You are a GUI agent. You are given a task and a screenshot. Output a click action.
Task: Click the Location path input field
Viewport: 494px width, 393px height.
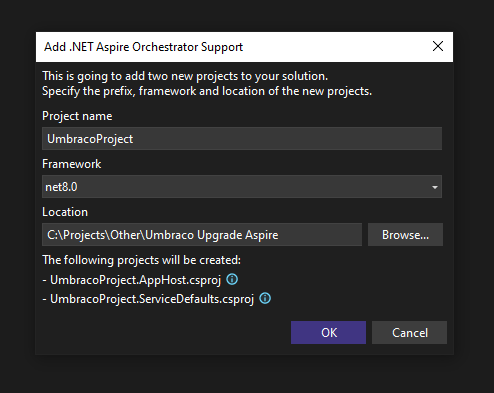coord(202,235)
